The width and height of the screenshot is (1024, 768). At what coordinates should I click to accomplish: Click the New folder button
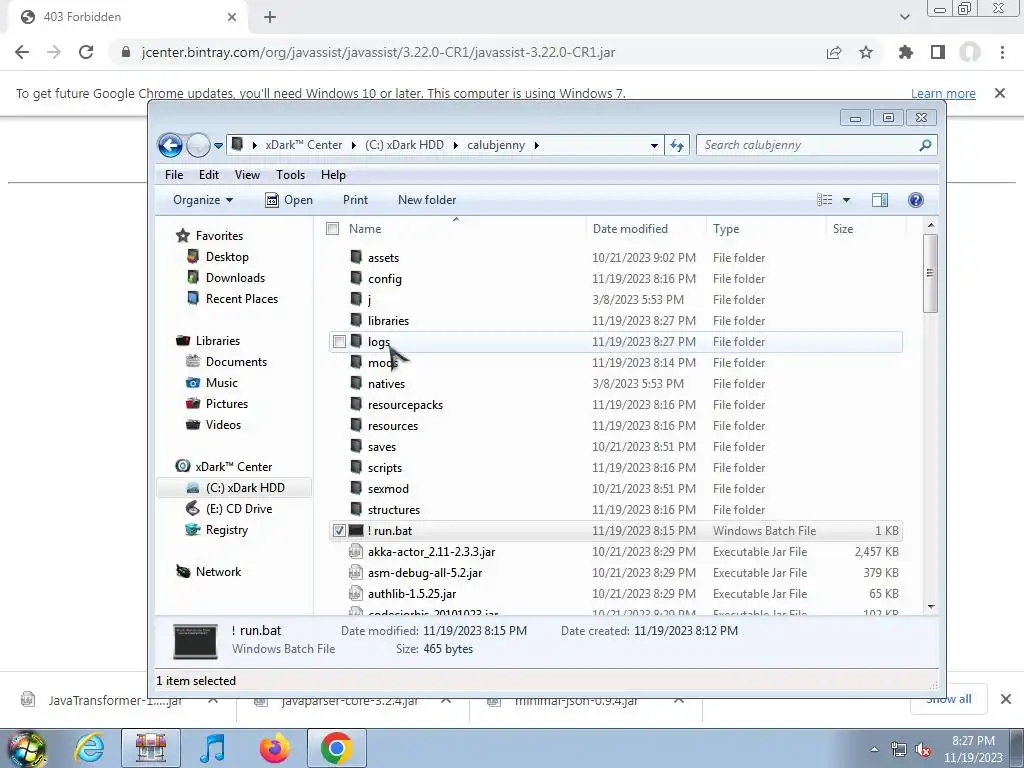[427, 200]
